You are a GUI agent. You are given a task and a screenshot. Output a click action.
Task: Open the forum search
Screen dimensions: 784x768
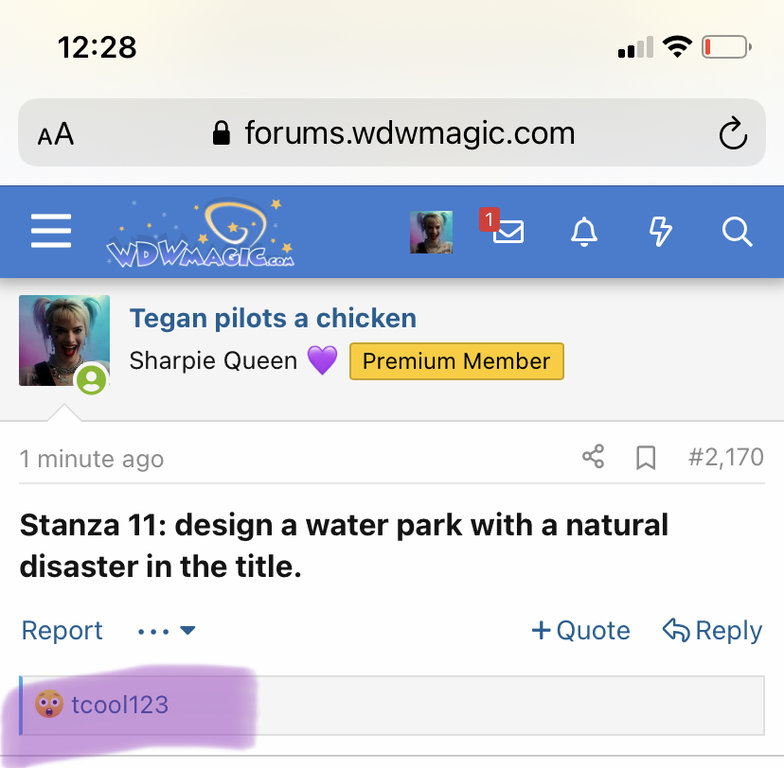coord(736,232)
